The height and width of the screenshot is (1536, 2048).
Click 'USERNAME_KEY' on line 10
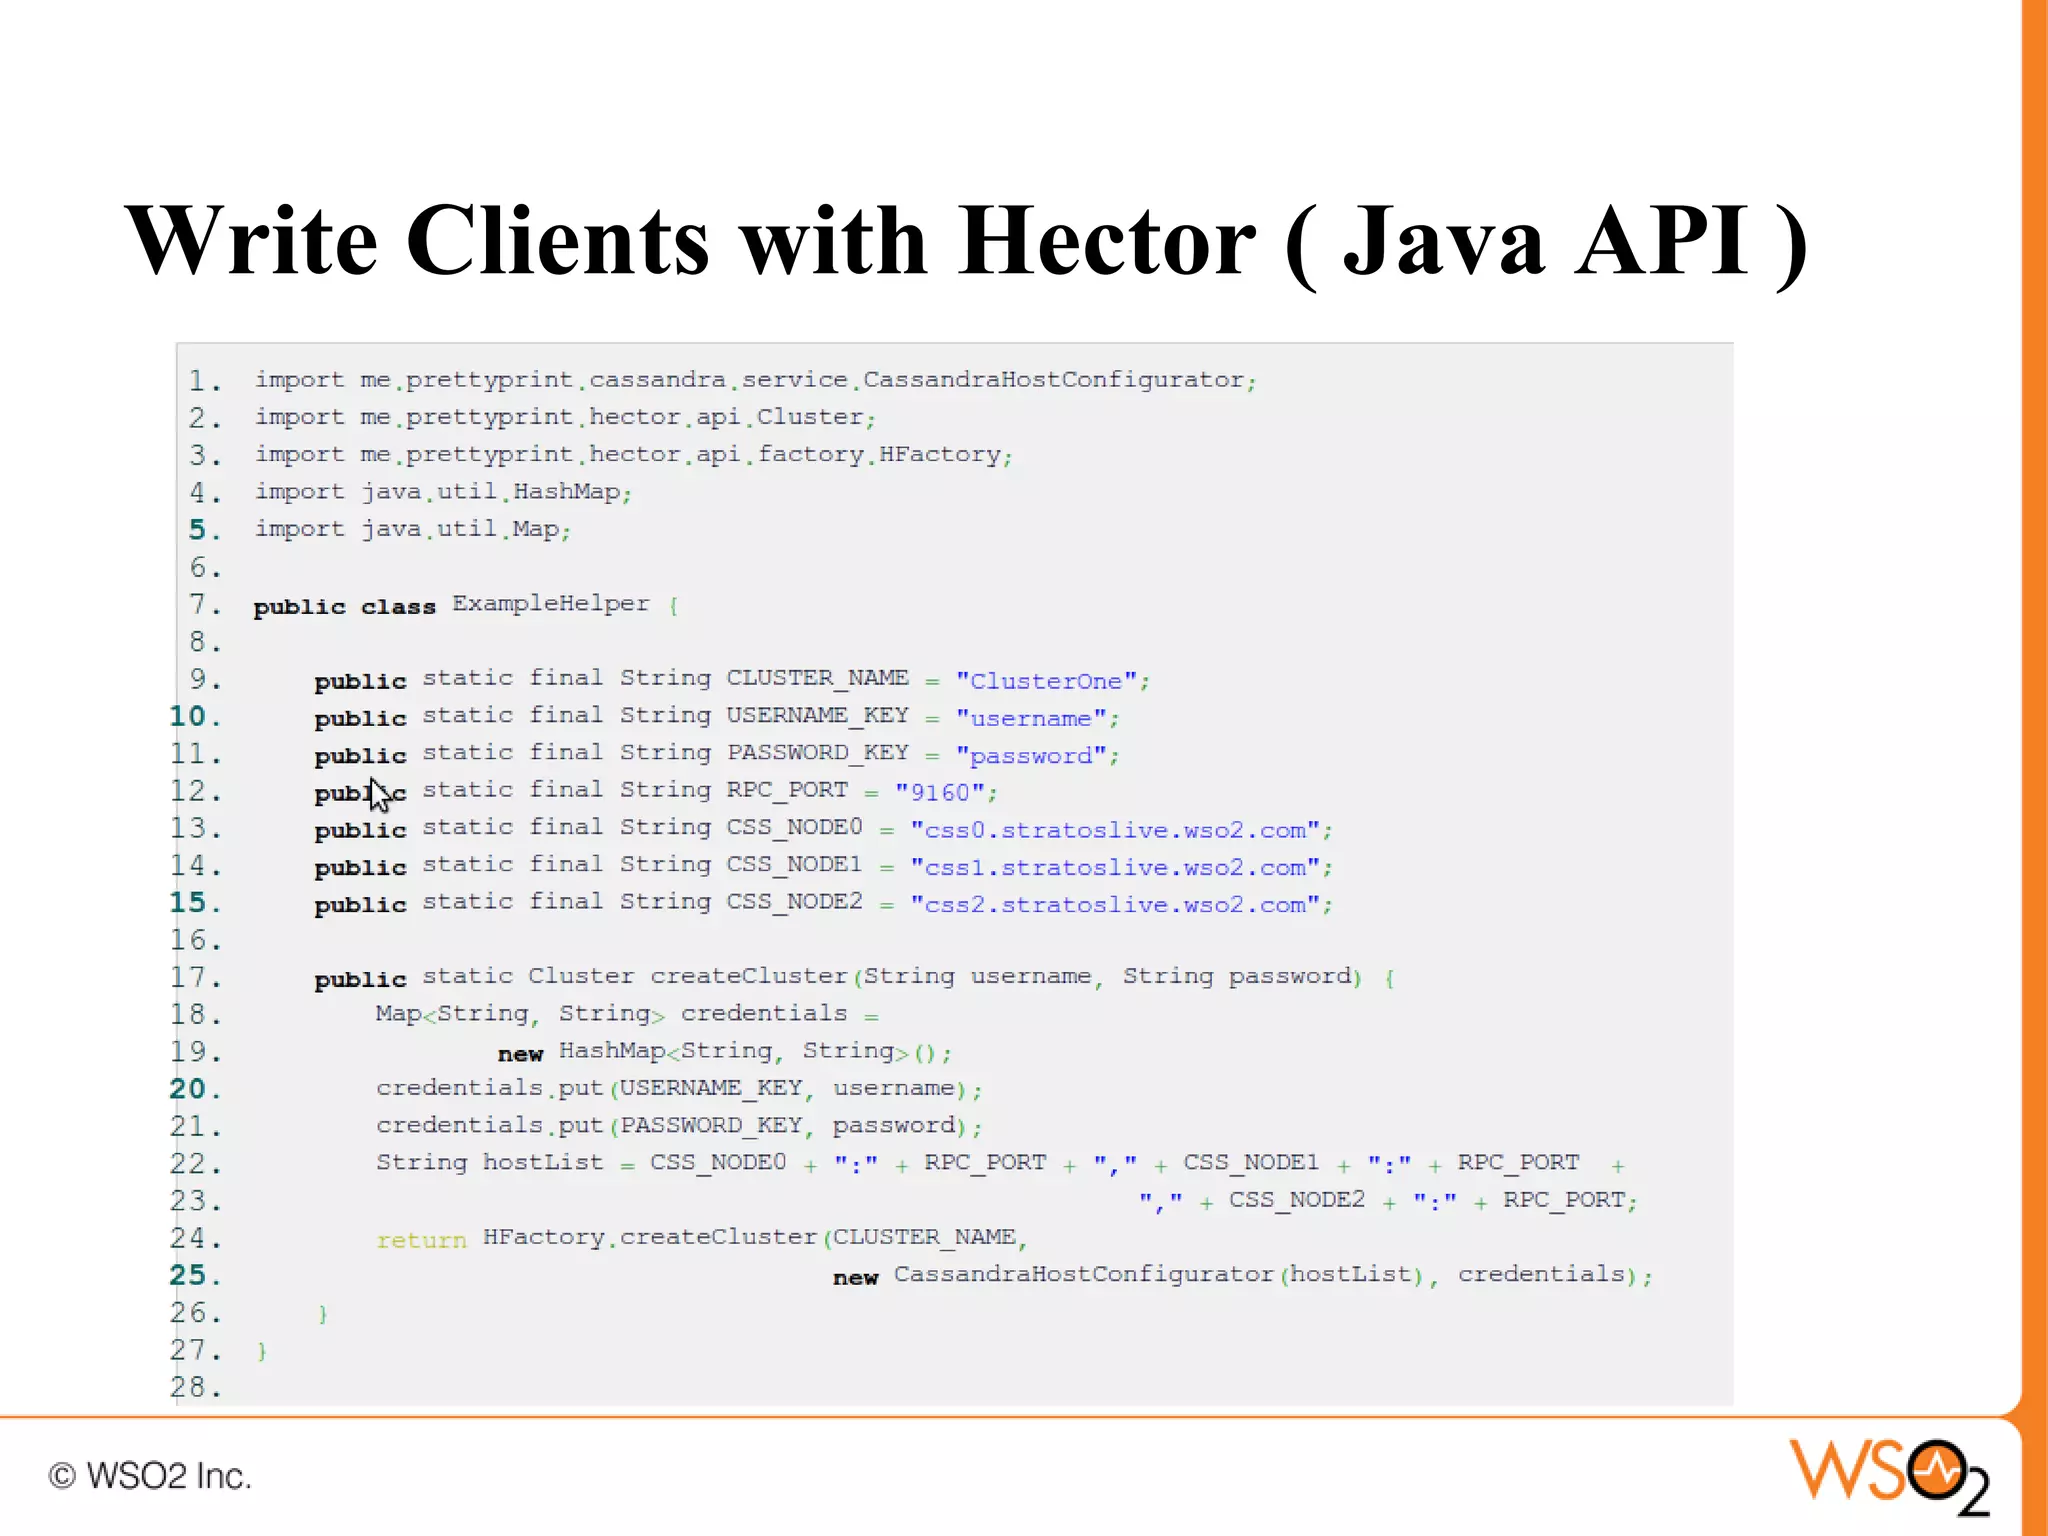point(818,715)
